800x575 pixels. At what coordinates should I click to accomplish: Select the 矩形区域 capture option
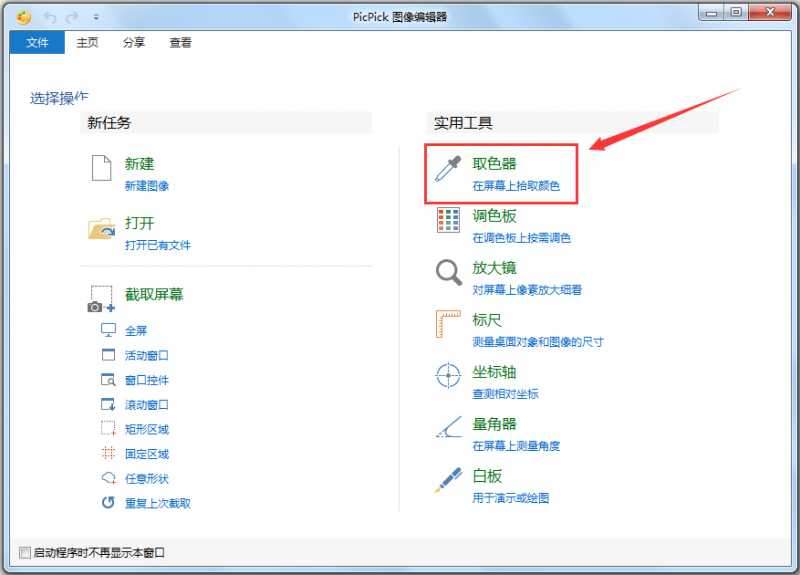146,430
